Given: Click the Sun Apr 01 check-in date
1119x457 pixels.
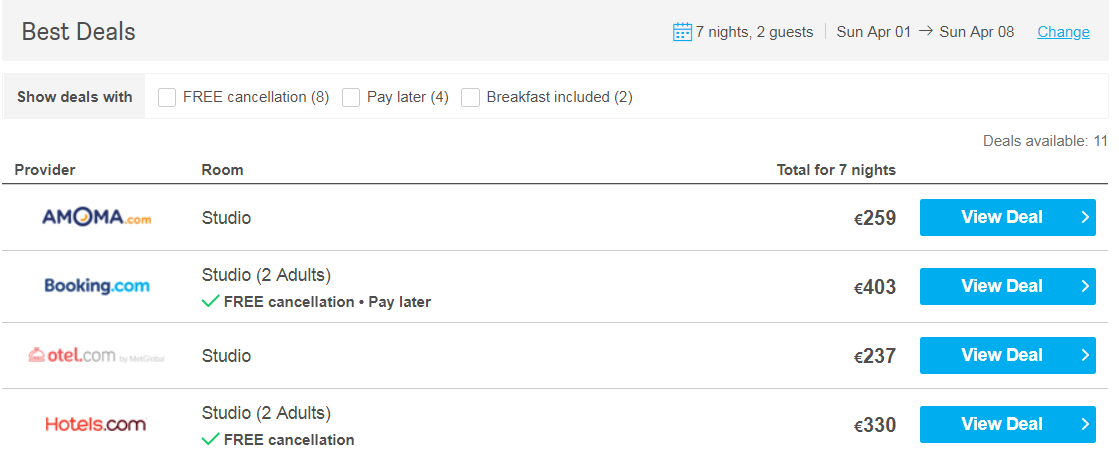Looking at the screenshot, I should [x=874, y=32].
